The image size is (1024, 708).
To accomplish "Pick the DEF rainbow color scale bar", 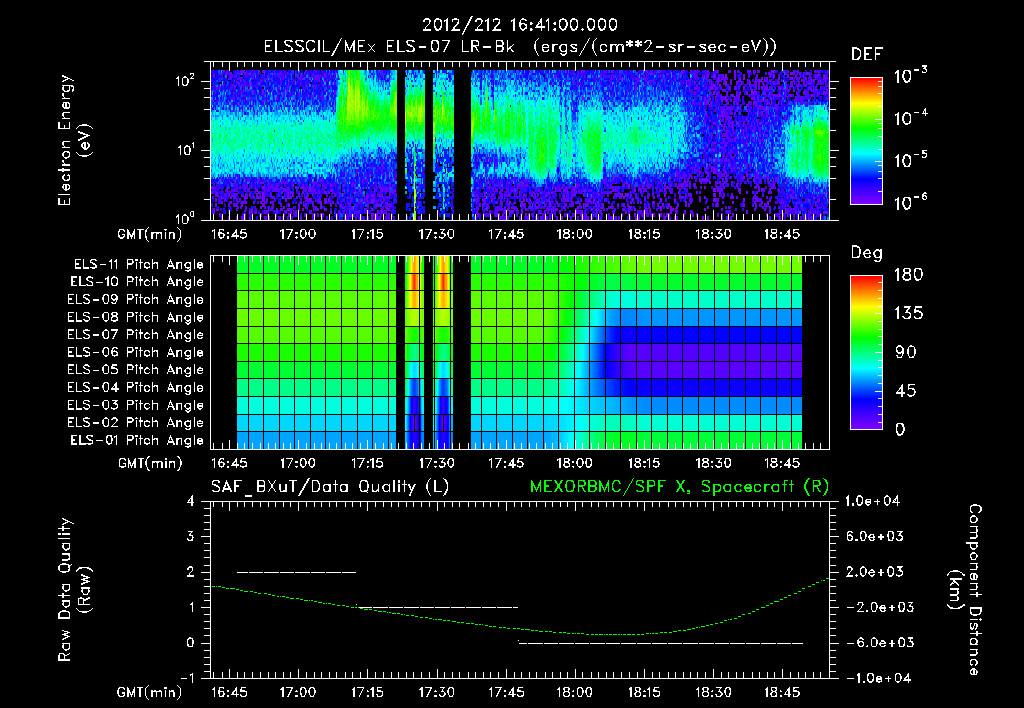I will pos(866,140).
